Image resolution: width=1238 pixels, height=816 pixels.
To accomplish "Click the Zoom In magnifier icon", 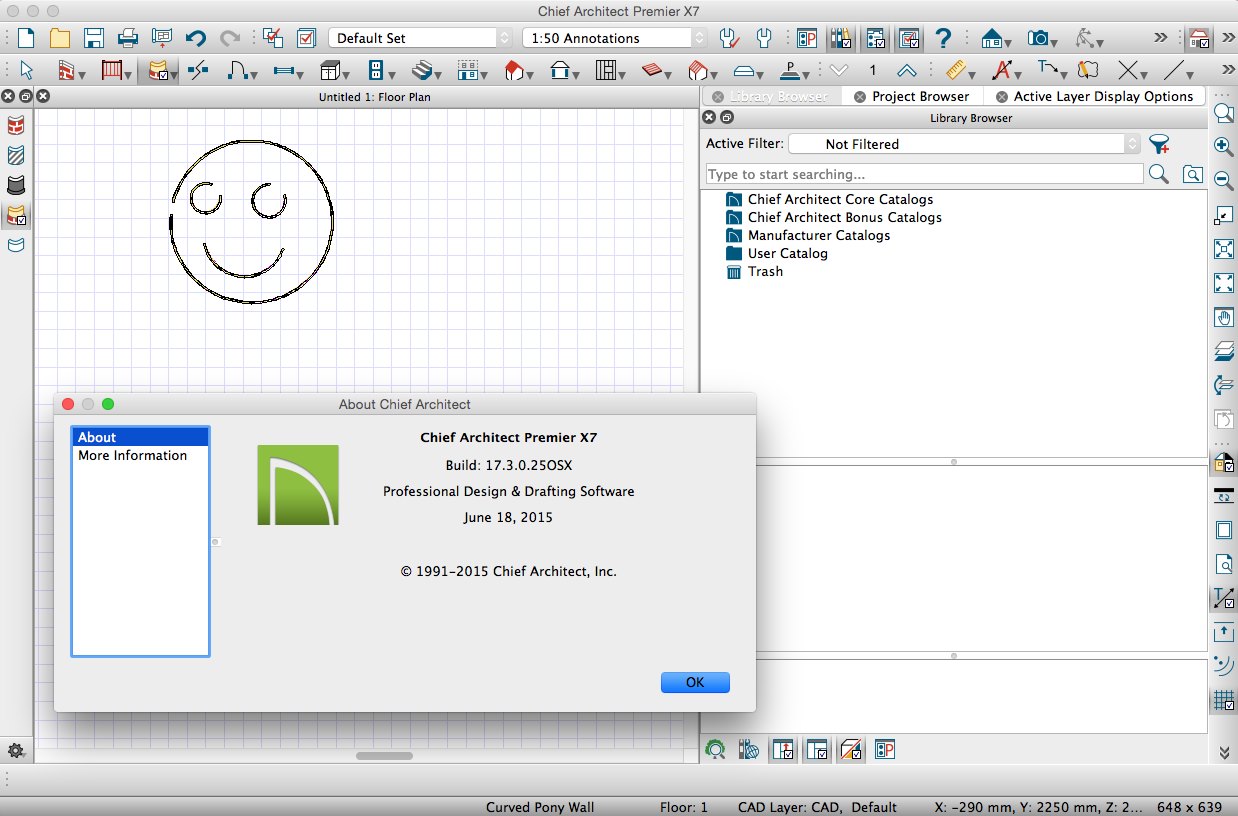I will pyautogui.click(x=1222, y=146).
